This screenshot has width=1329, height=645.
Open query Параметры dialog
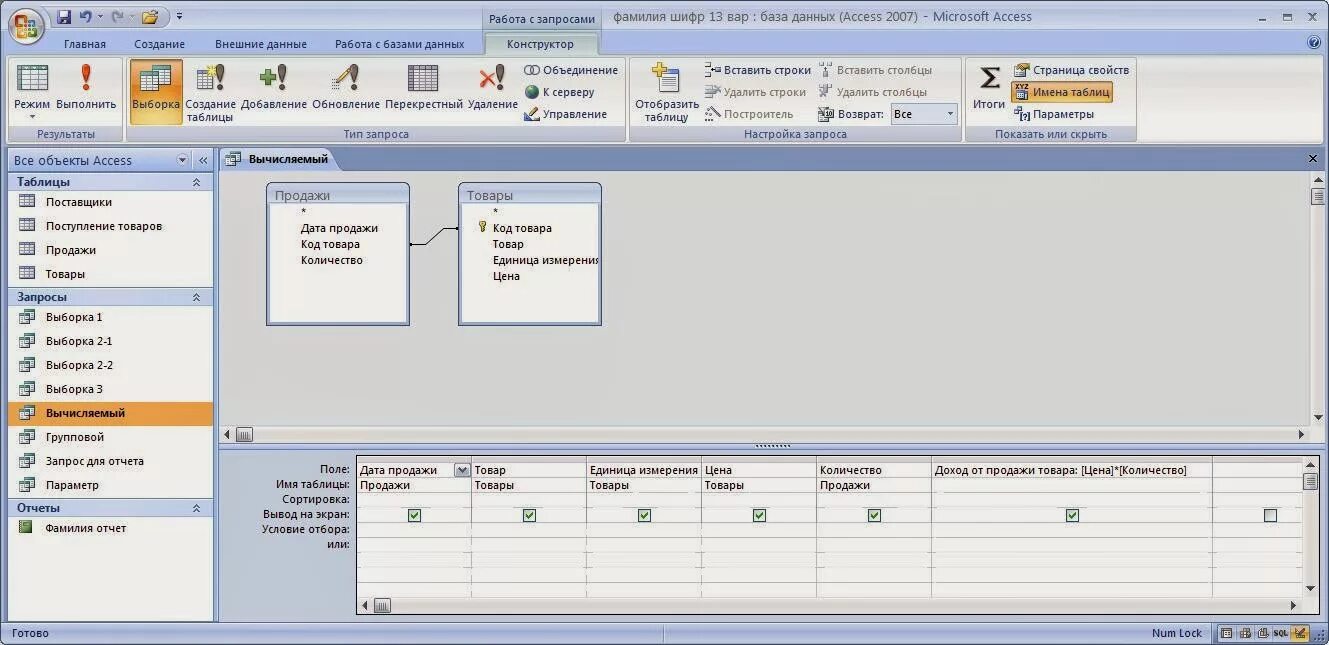pyautogui.click(x=1053, y=114)
